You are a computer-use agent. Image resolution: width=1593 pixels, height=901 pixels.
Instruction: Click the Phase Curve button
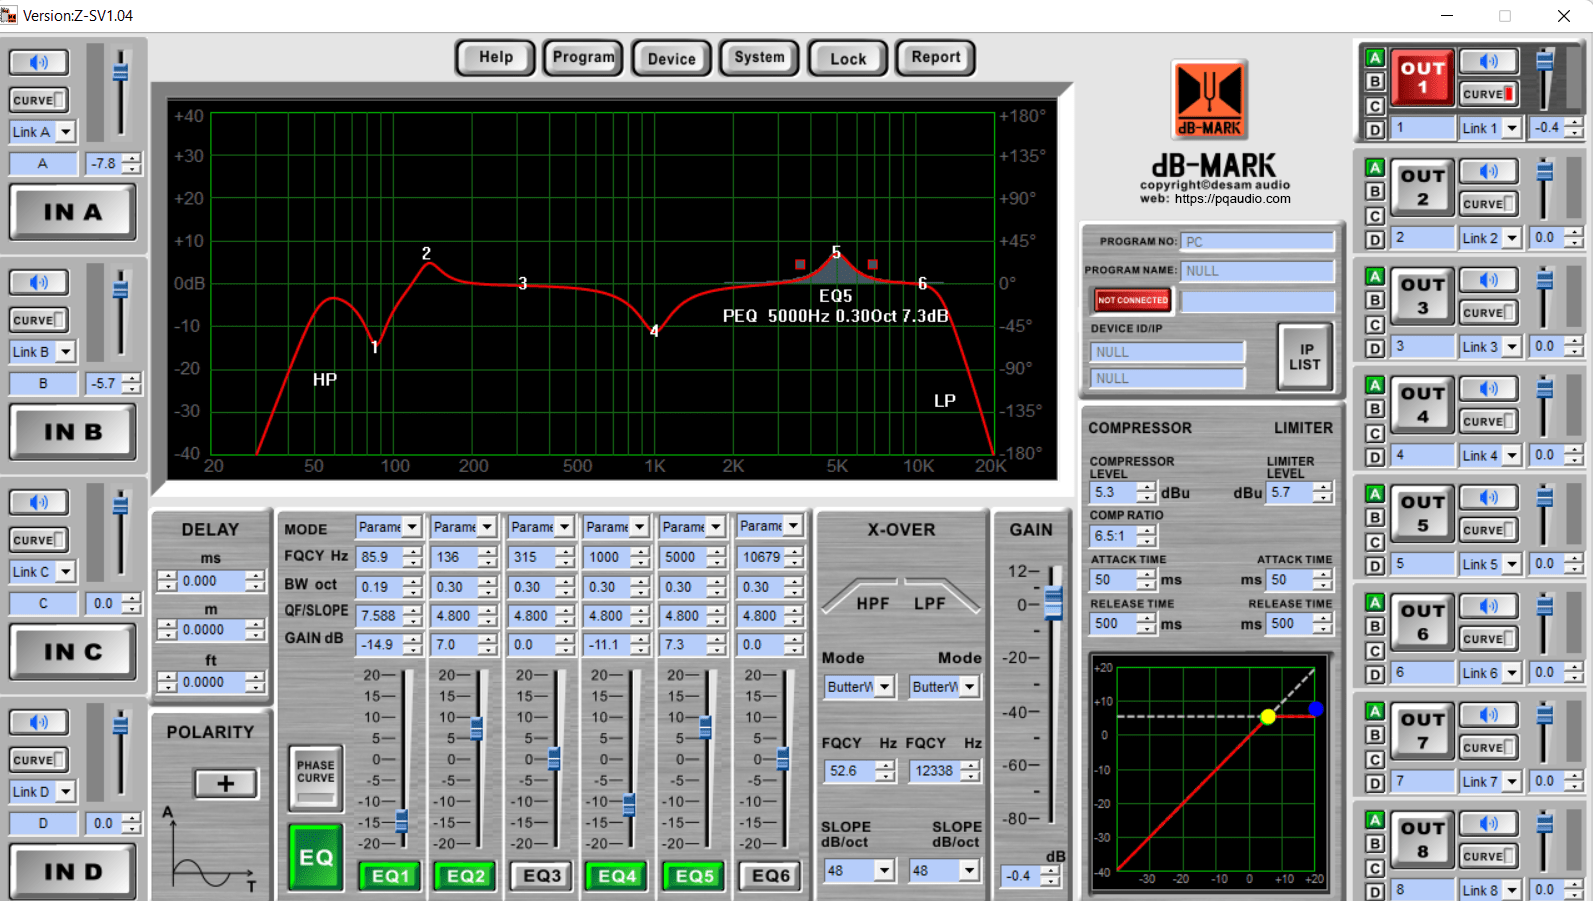(x=316, y=778)
